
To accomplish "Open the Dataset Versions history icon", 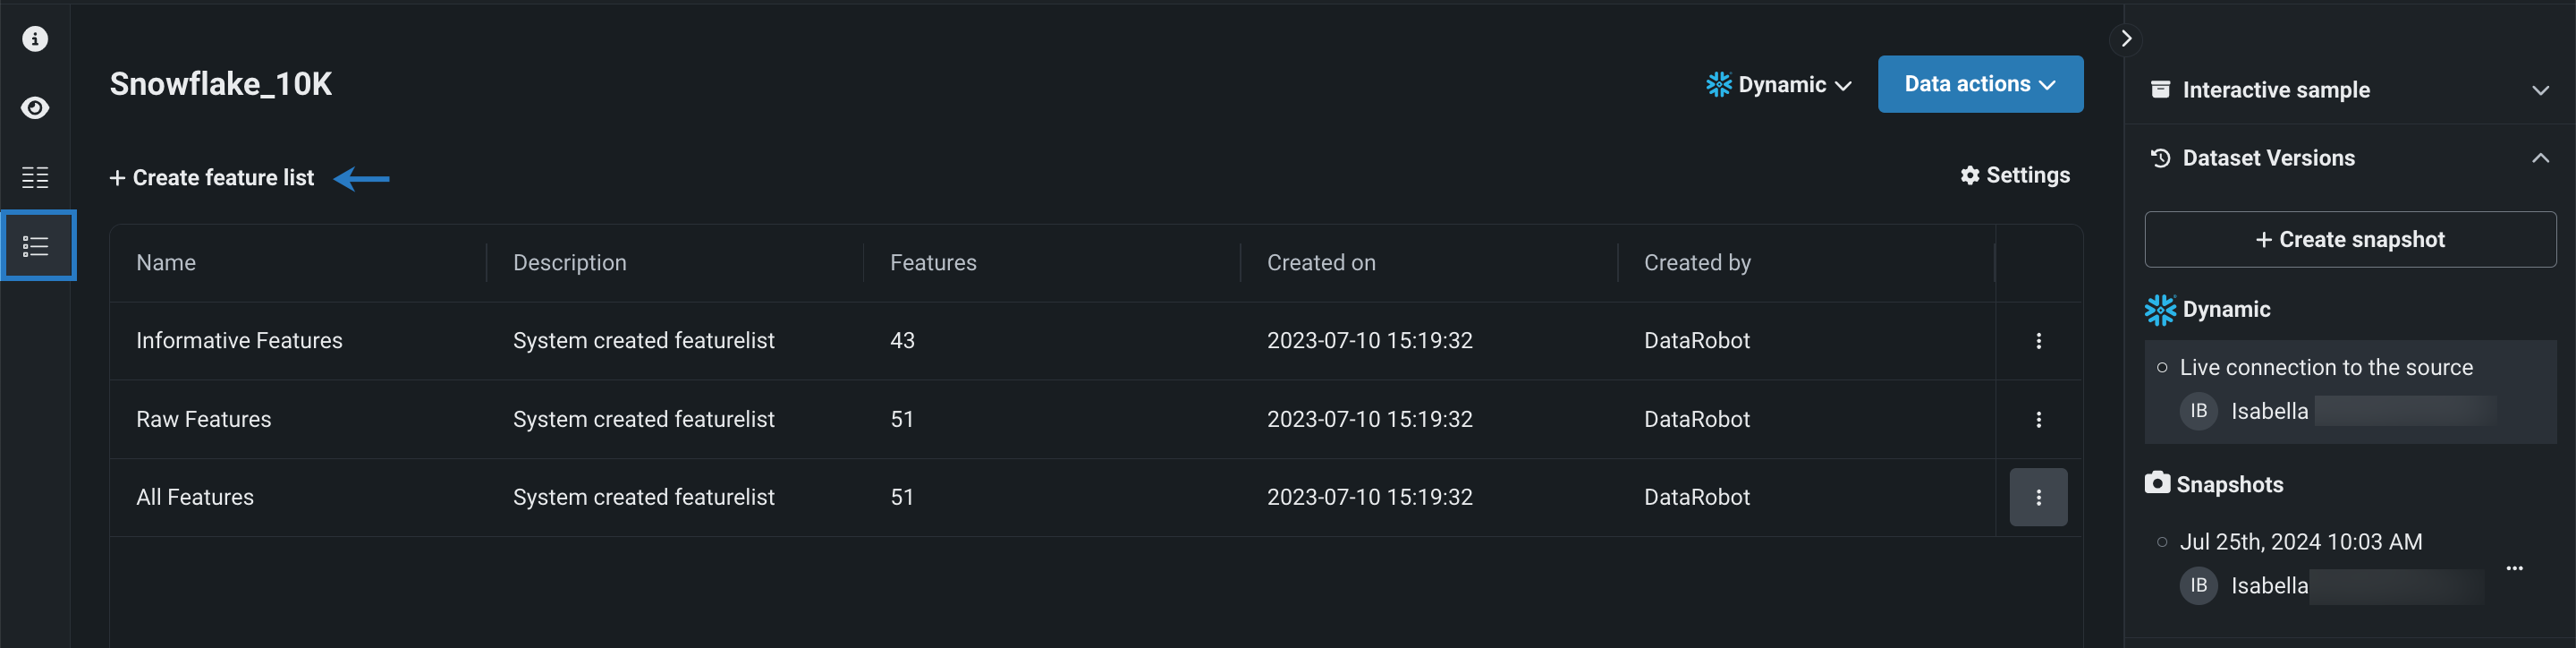I will click(x=2160, y=157).
